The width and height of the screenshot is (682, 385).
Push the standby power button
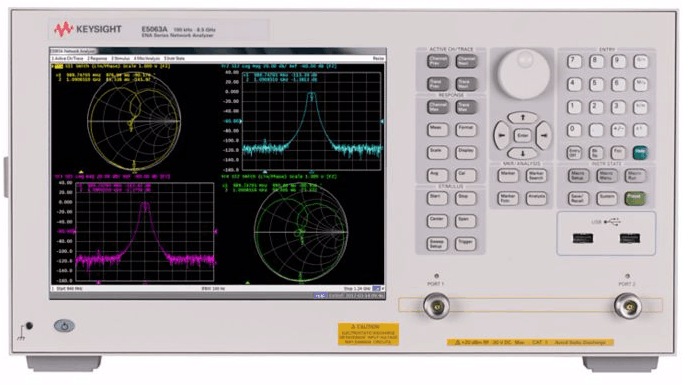tap(64, 326)
